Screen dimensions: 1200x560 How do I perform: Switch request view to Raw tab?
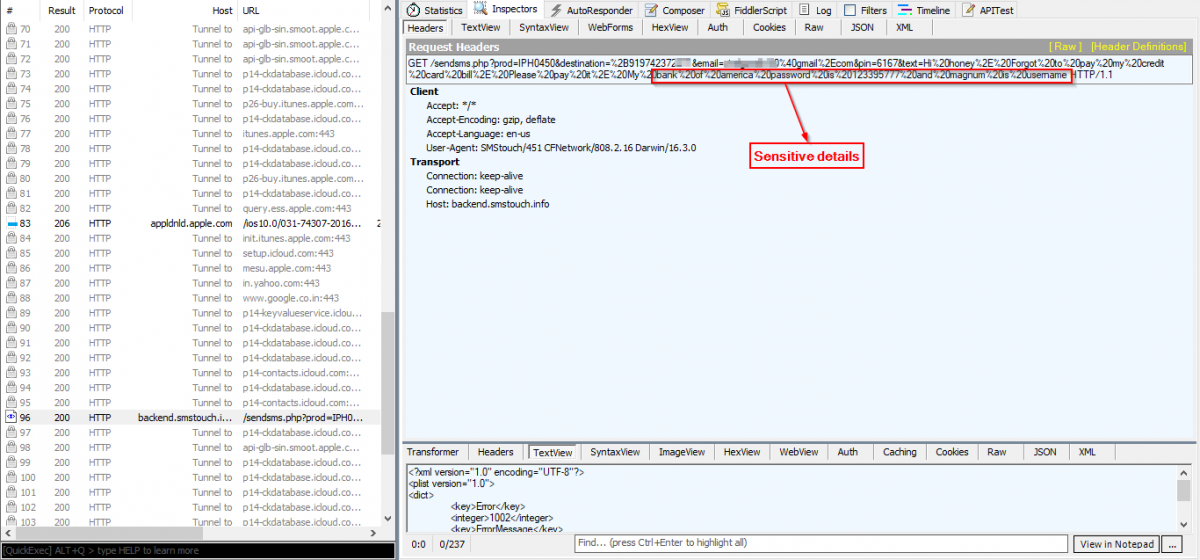(x=814, y=28)
